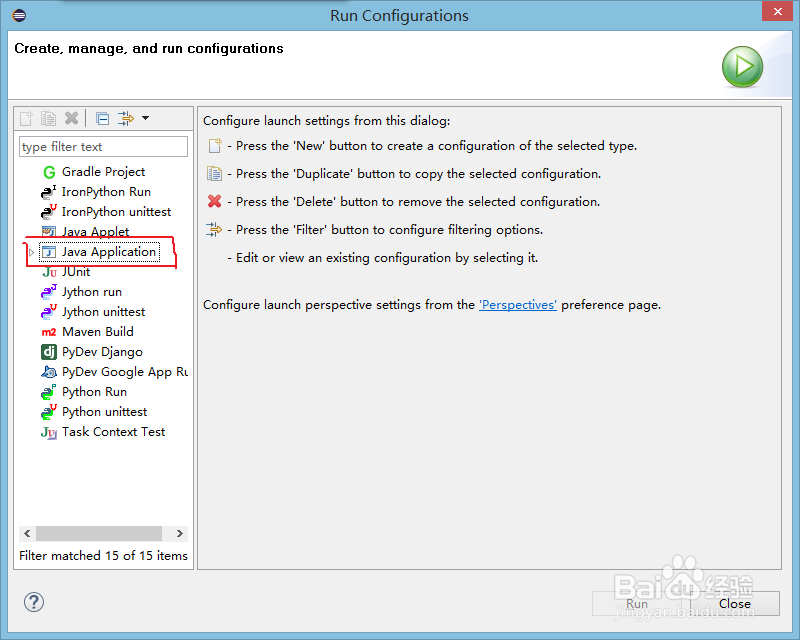Choose the JUnit label
This screenshot has width=800, height=640.
(x=76, y=272)
